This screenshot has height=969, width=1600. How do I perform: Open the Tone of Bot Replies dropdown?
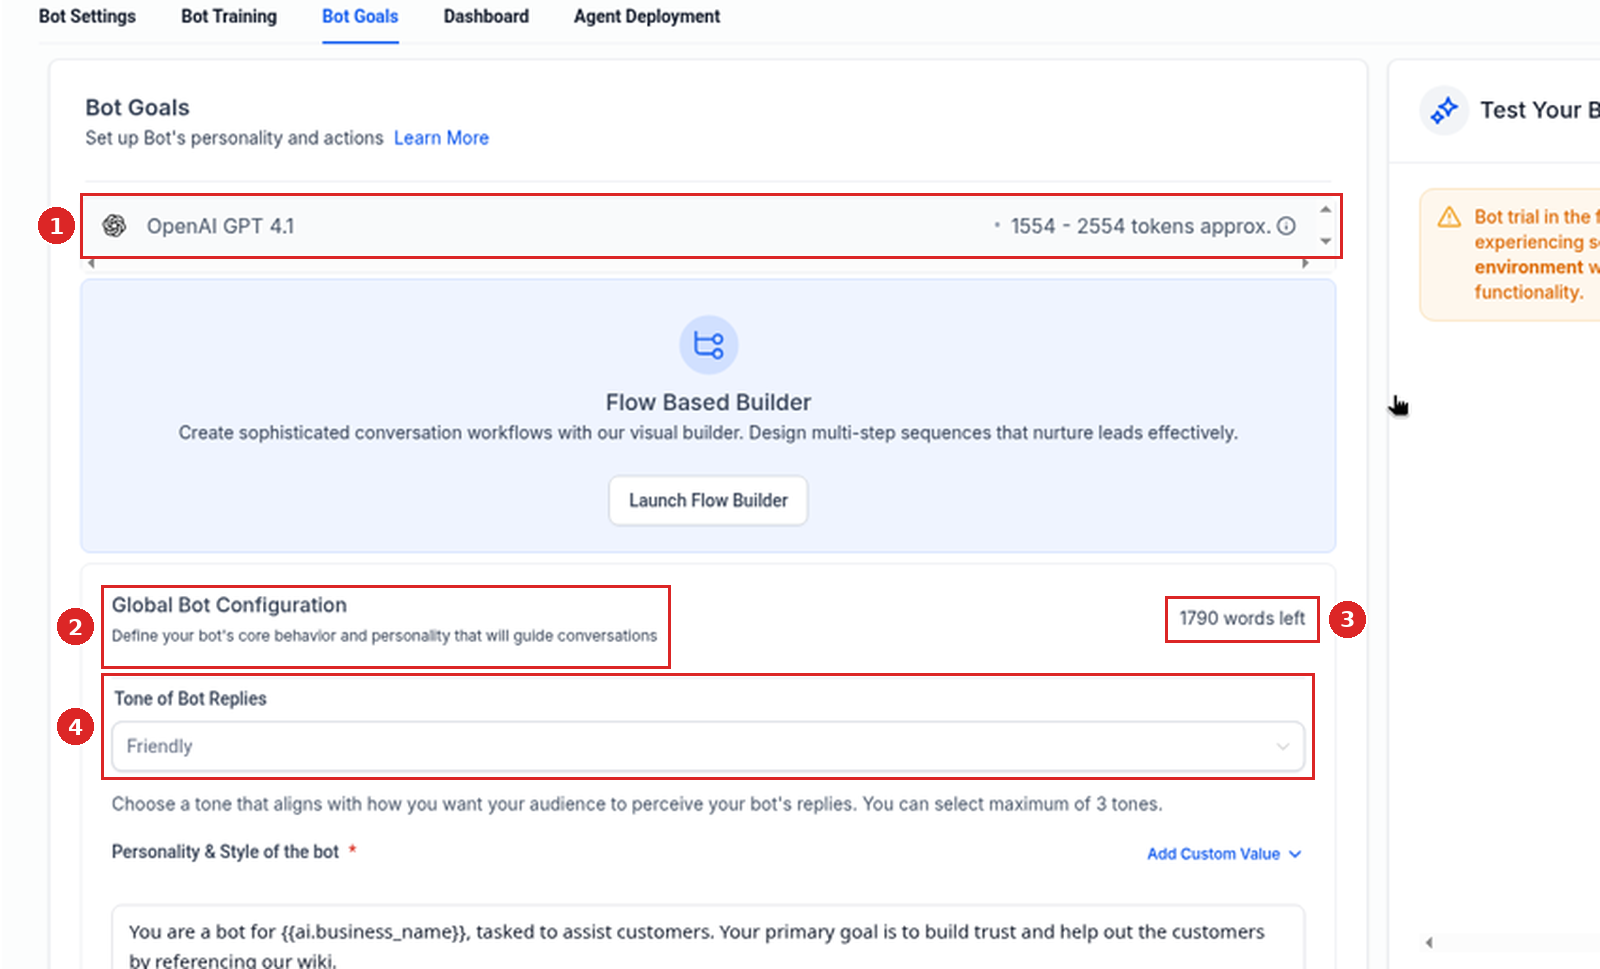708,746
